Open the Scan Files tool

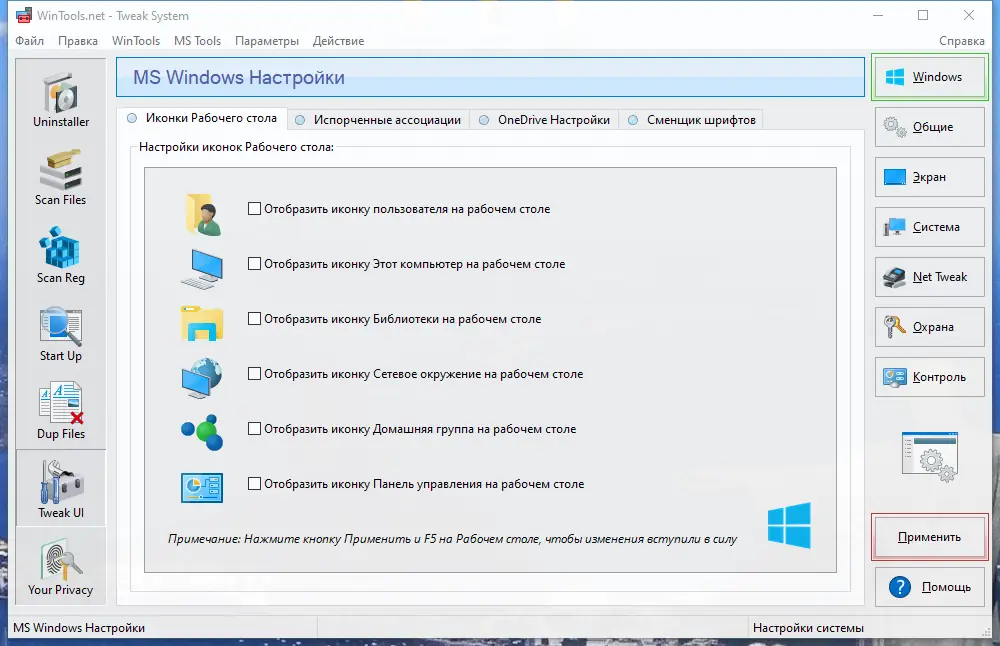[61, 178]
